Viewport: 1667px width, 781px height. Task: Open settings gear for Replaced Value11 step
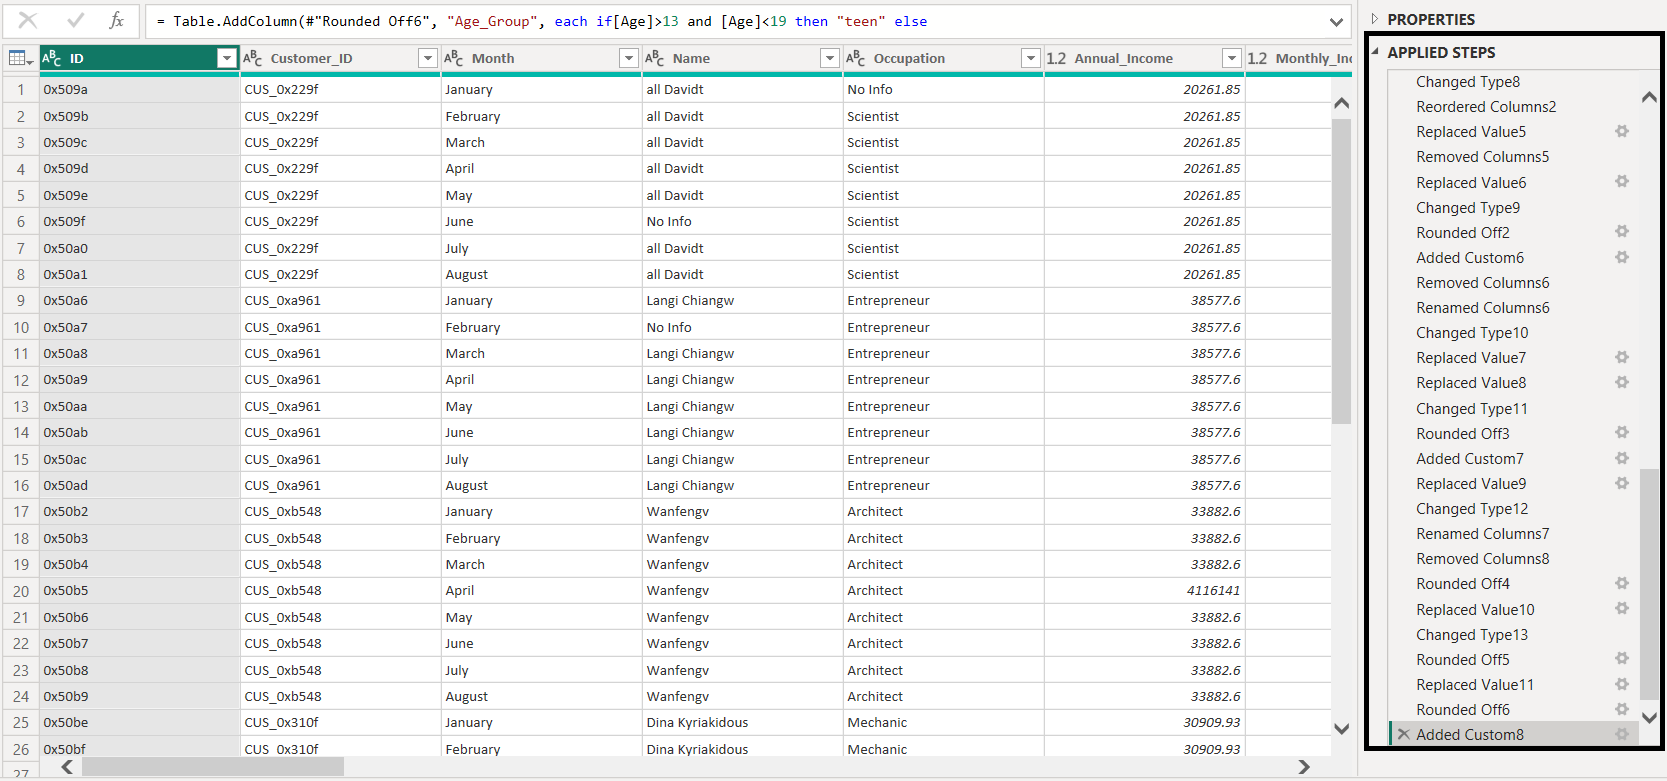click(1622, 684)
